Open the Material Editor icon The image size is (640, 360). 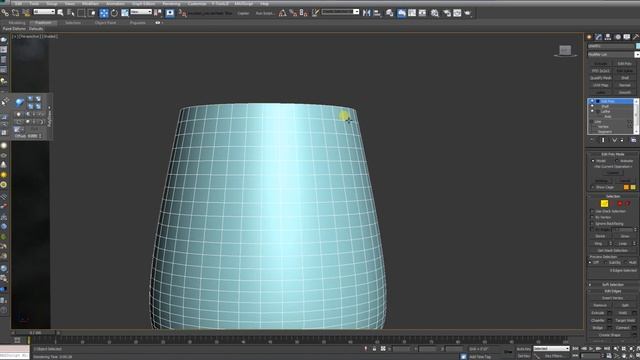click(x=435, y=13)
